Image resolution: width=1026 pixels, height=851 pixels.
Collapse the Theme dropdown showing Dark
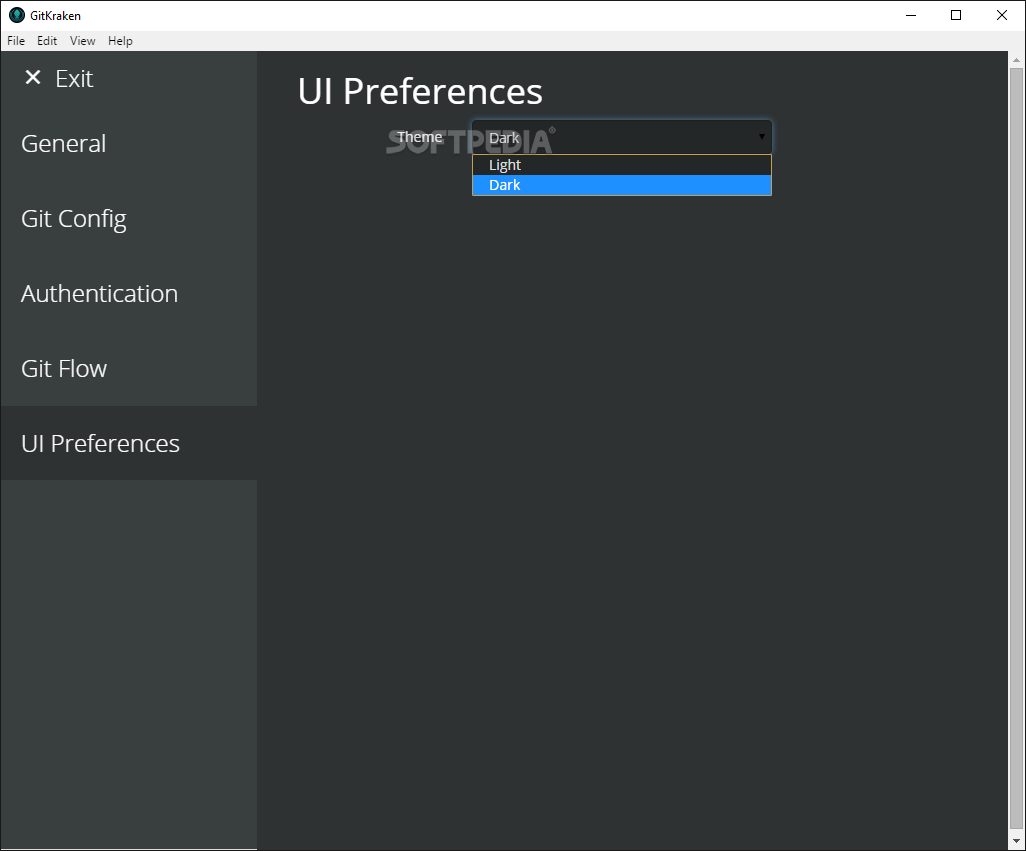[x=622, y=137]
